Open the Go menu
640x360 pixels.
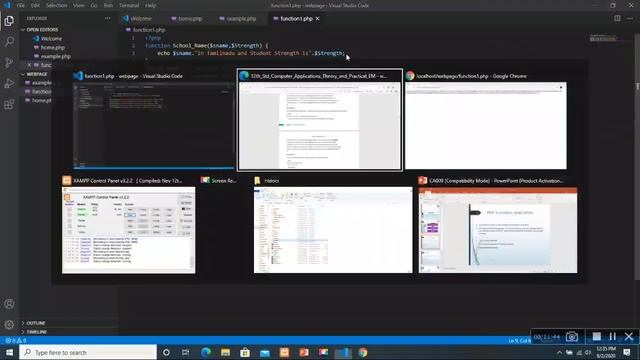[94, 5]
